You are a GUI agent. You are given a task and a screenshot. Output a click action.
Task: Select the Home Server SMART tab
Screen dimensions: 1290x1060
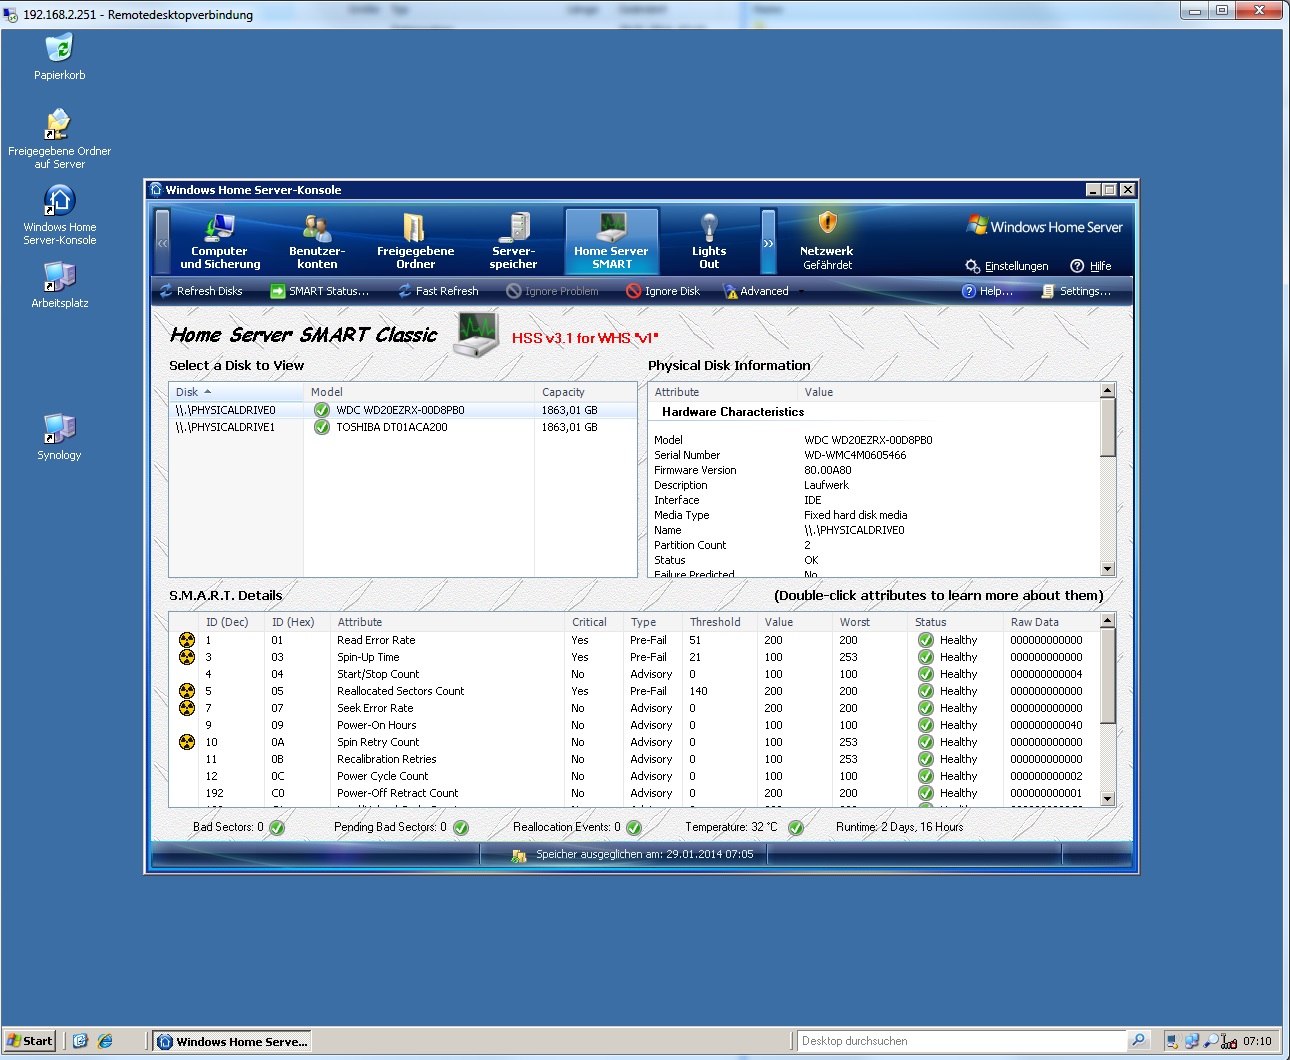pyautogui.click(x=611, y=241)
